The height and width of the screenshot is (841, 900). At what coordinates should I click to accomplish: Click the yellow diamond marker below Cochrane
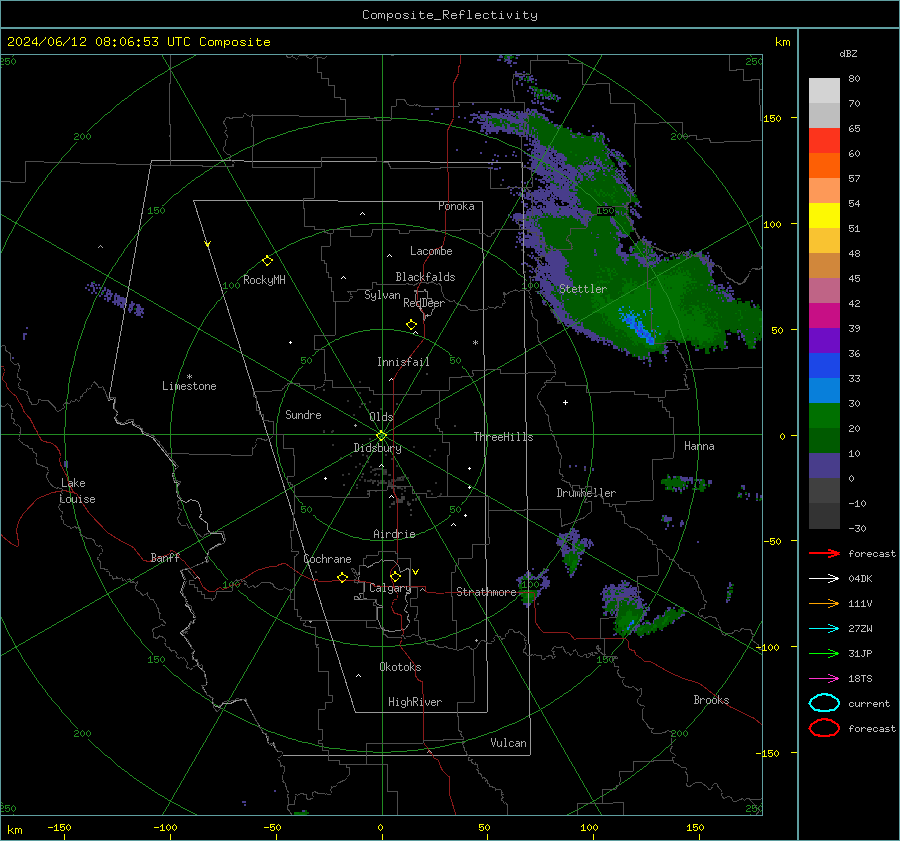click(342, 577)
